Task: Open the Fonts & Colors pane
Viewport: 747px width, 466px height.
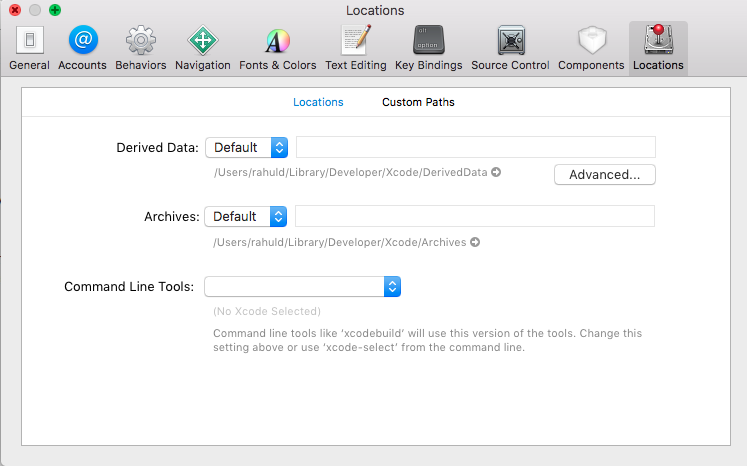Action: point(278,48)
